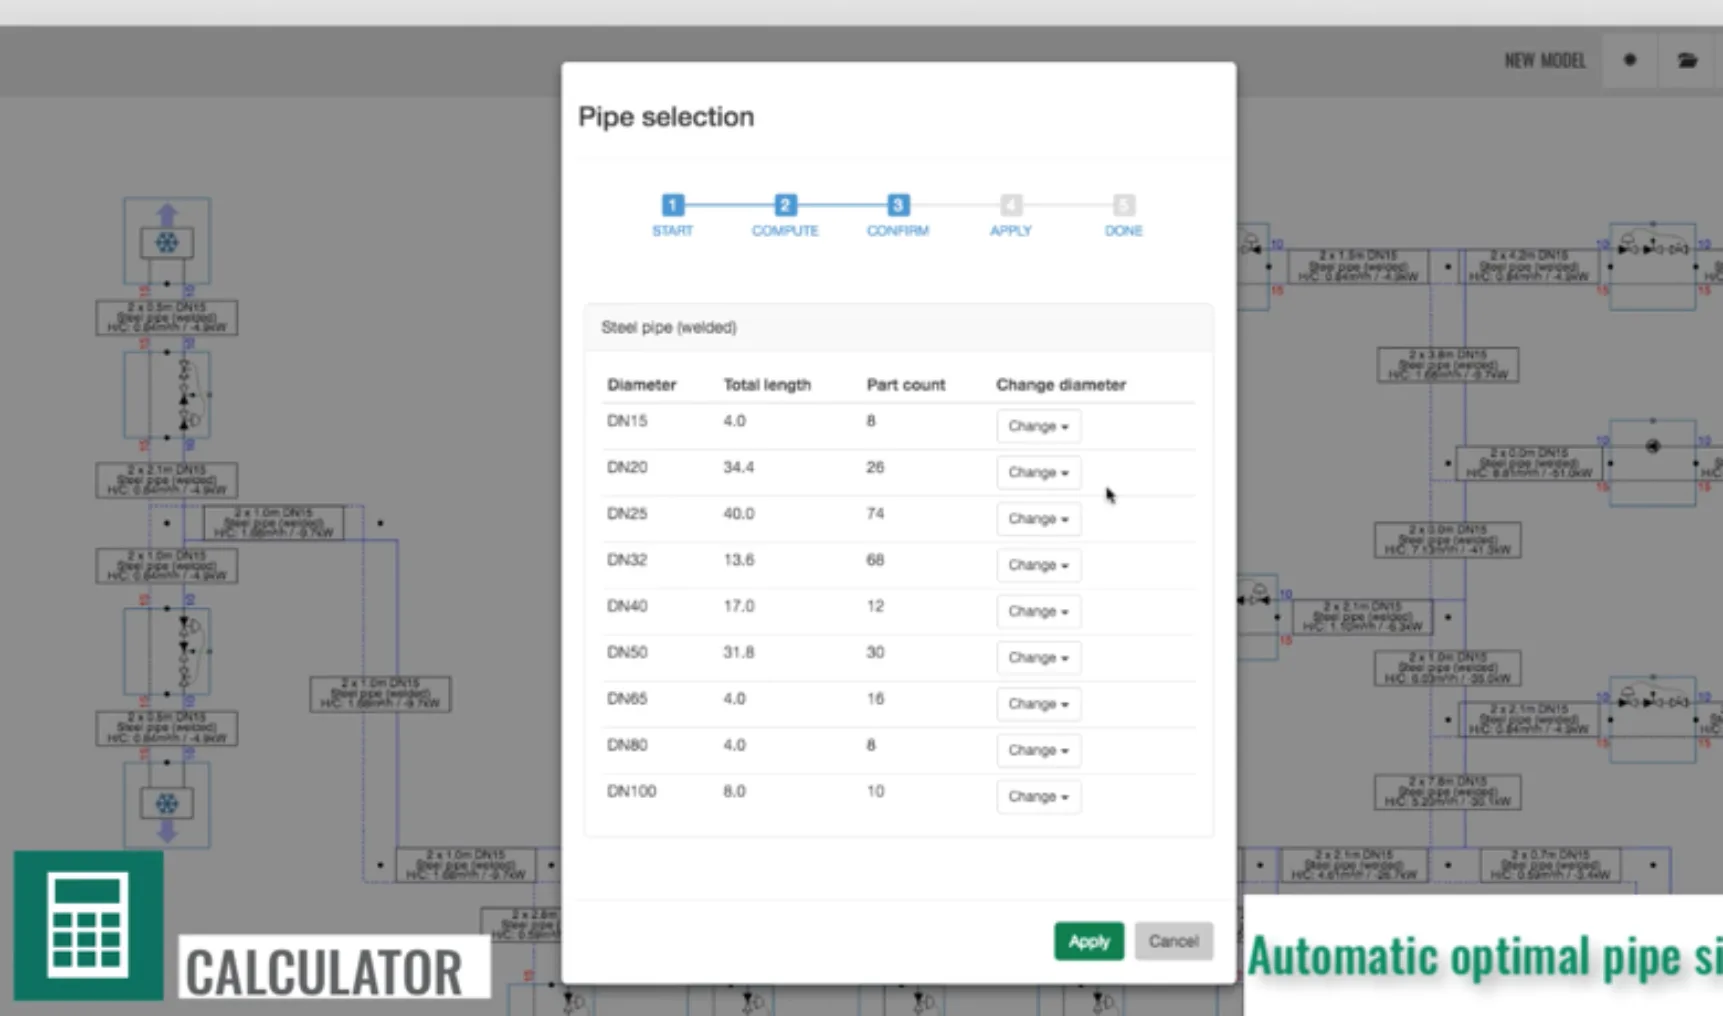Click step 3 Confirm wizard marker
The width and height of the screenshot is (1723, 1016).
(x=898, y=205)
